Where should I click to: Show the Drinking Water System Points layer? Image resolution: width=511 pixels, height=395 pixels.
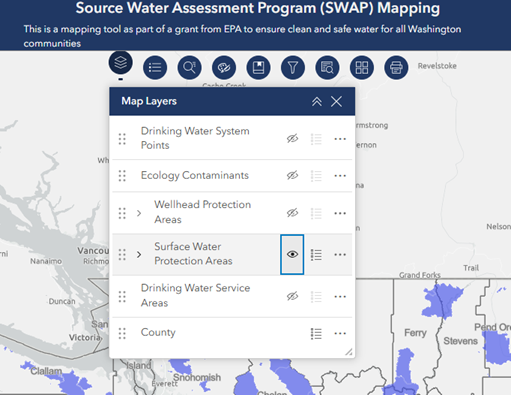coord(292,138)
